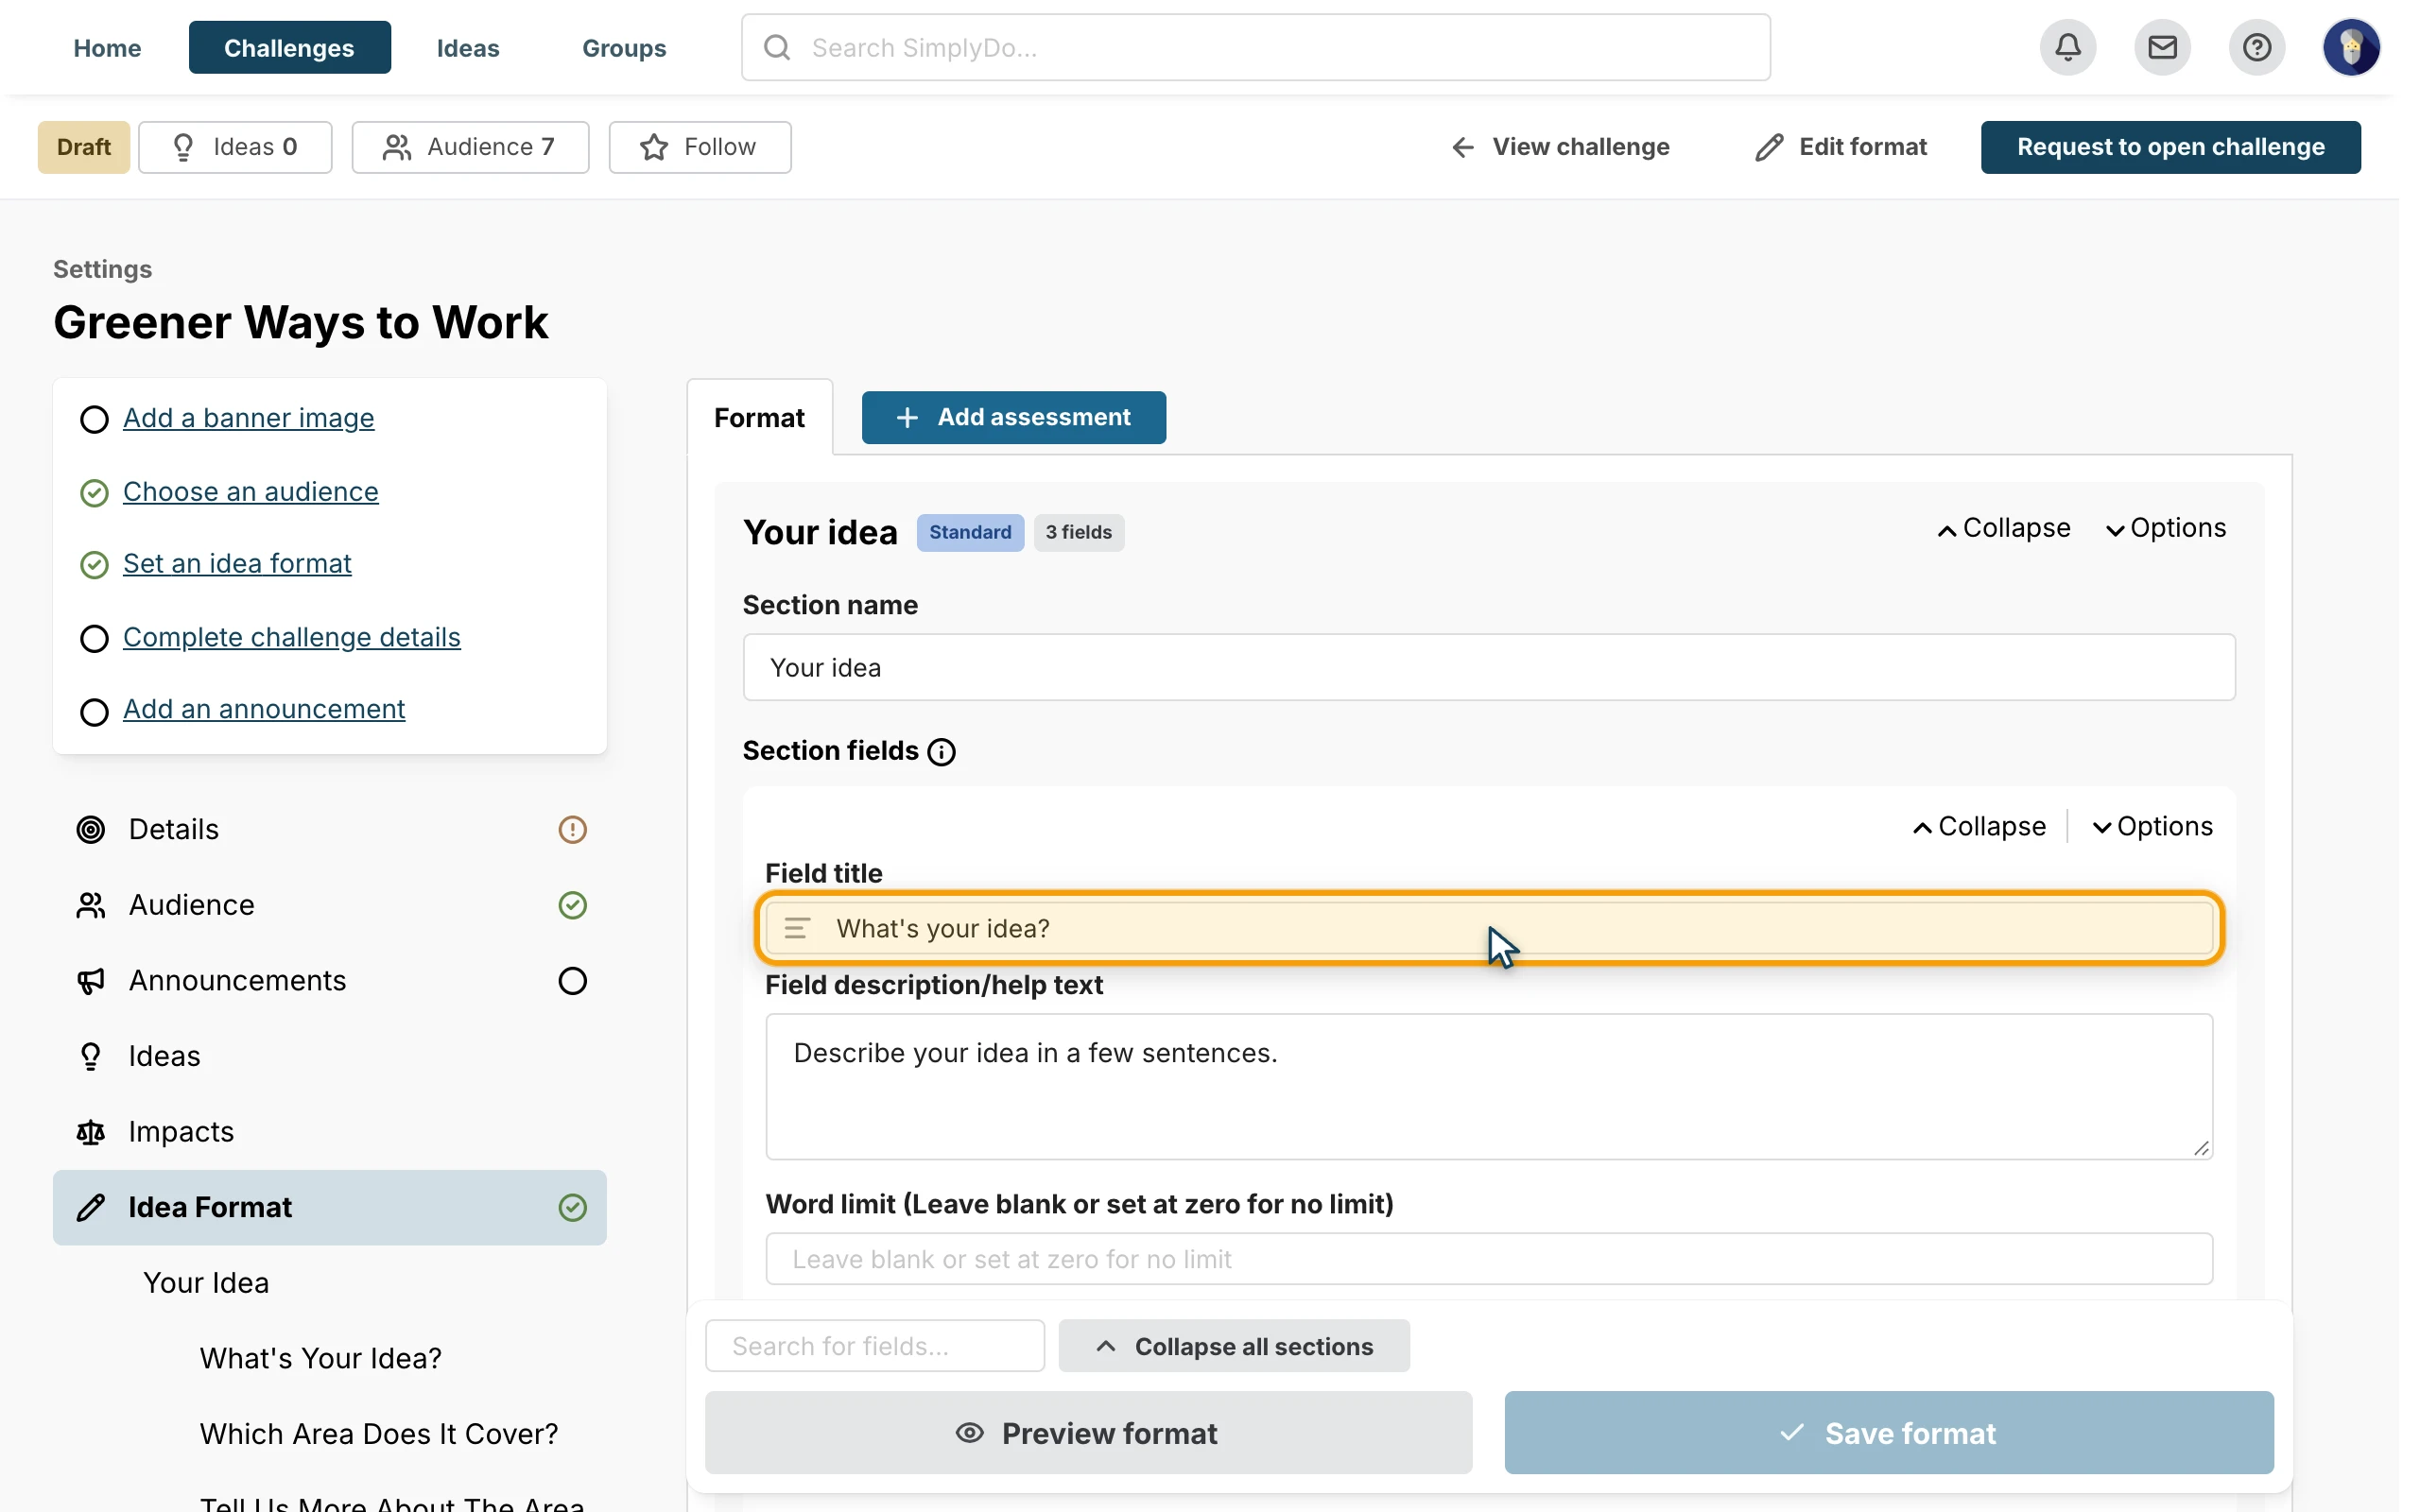Click Request to open challenge
The image size is (2420, 1512).
(2170, 147)
